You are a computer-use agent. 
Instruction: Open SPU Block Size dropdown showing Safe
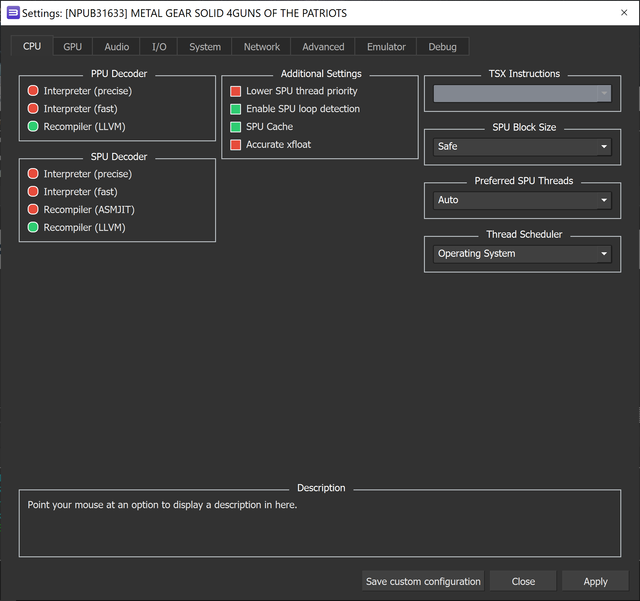pos(522,147)
